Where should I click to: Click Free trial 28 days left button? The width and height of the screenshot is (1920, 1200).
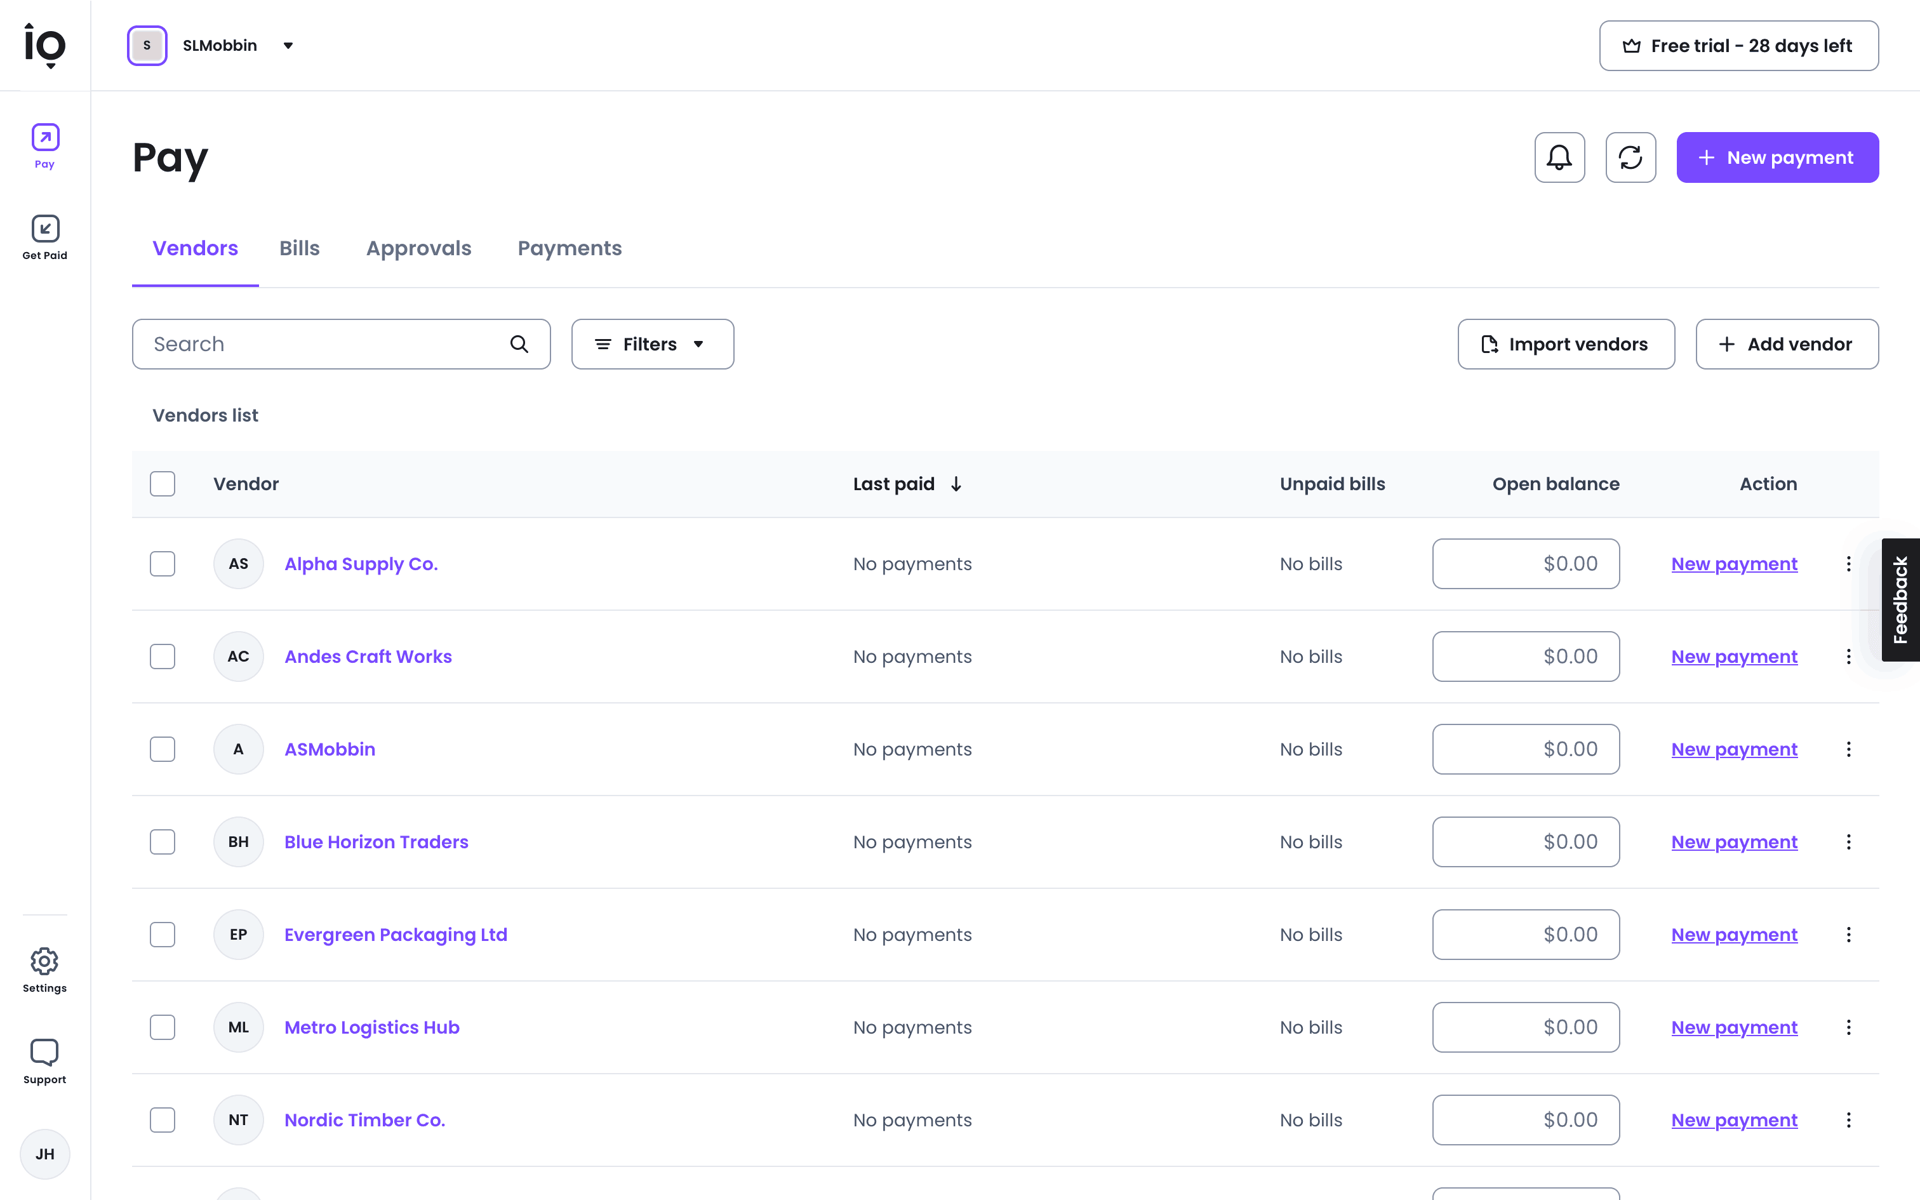click(x=1738, y=46)
